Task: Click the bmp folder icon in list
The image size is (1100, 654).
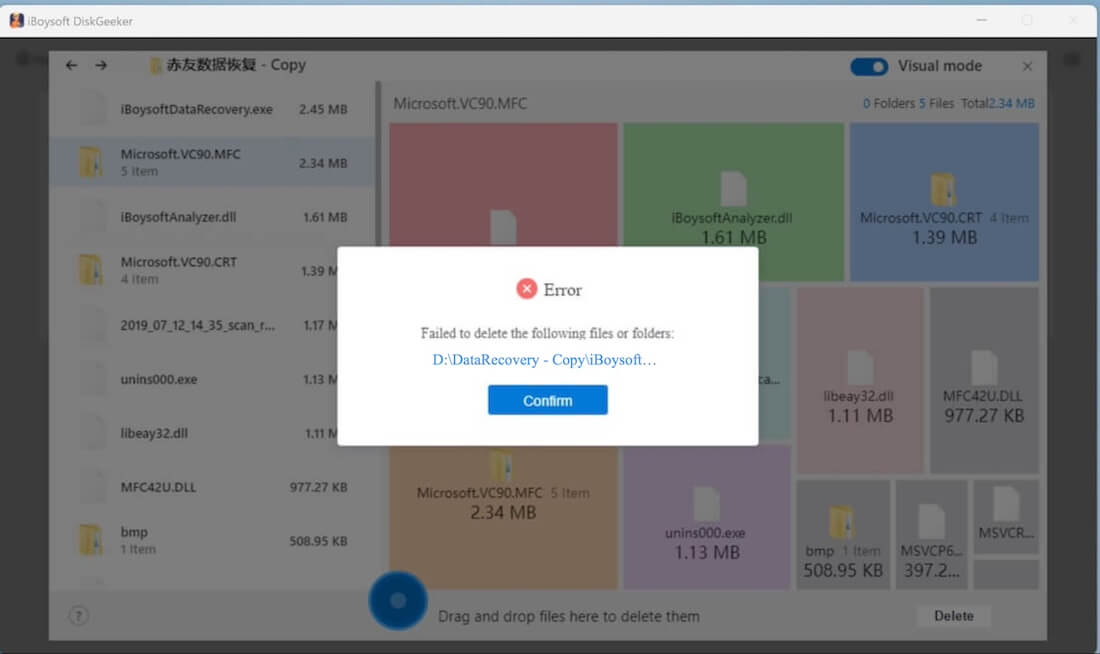Action: (90, 540)
